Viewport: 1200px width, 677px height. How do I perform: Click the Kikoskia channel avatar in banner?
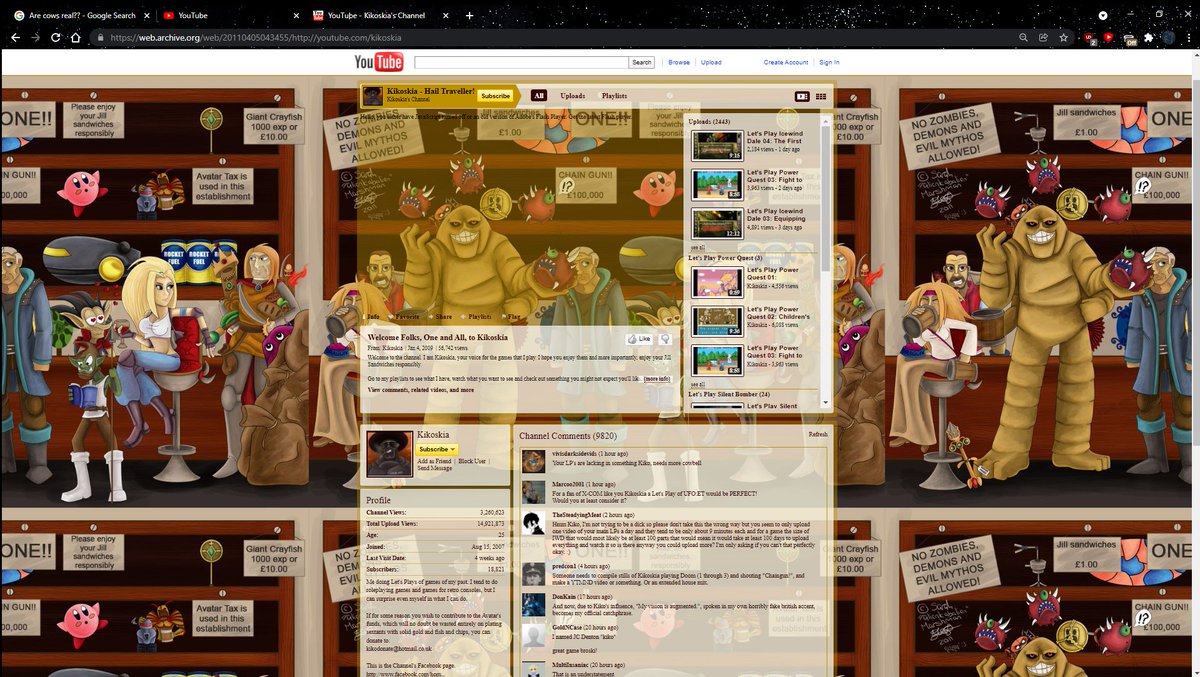click(x=372, y=96)
